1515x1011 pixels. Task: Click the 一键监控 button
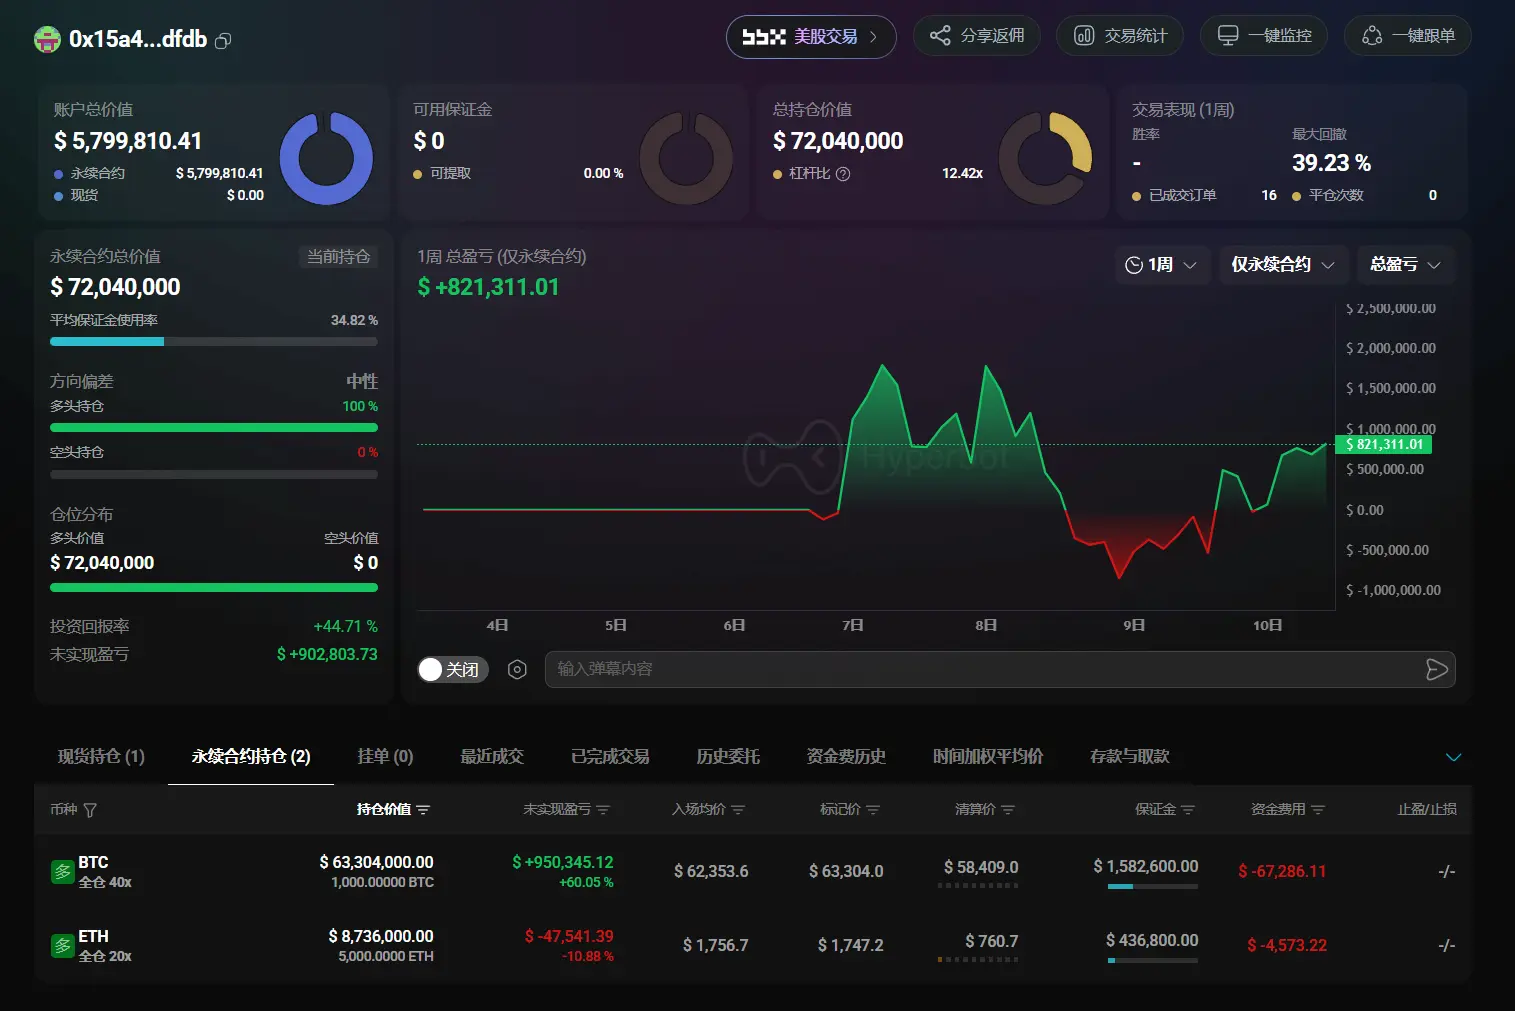pyautogui.click(x=1264, y=36)
